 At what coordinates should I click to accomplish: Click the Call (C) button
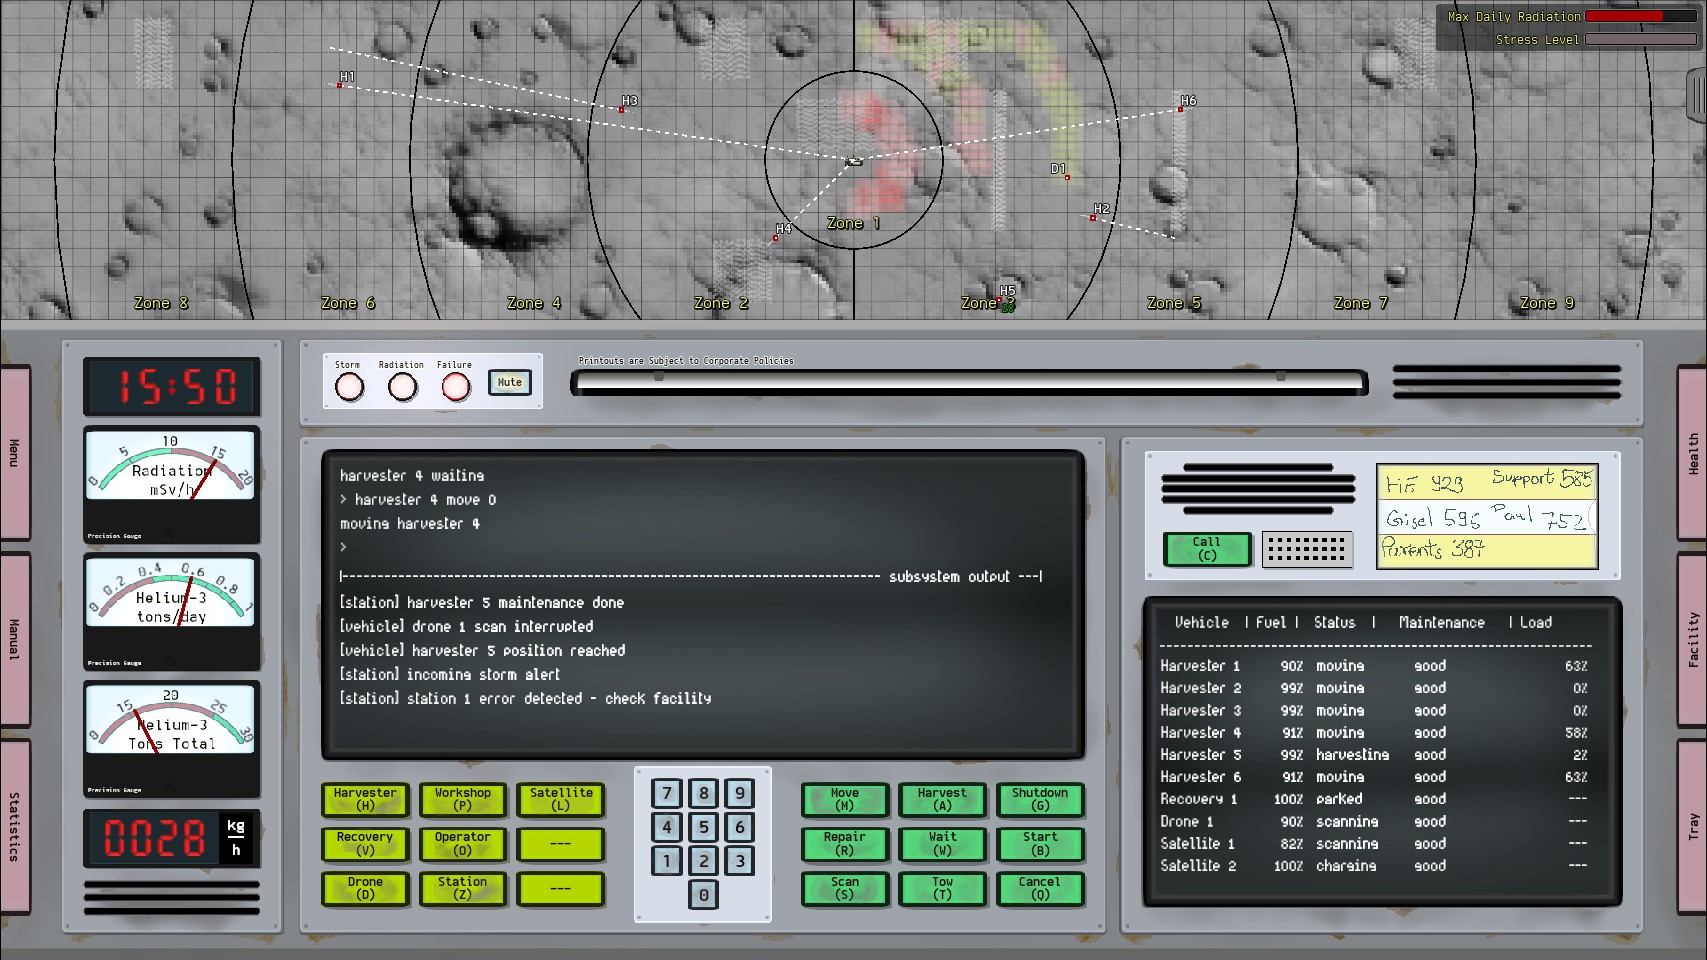(x=1207, y=549)
